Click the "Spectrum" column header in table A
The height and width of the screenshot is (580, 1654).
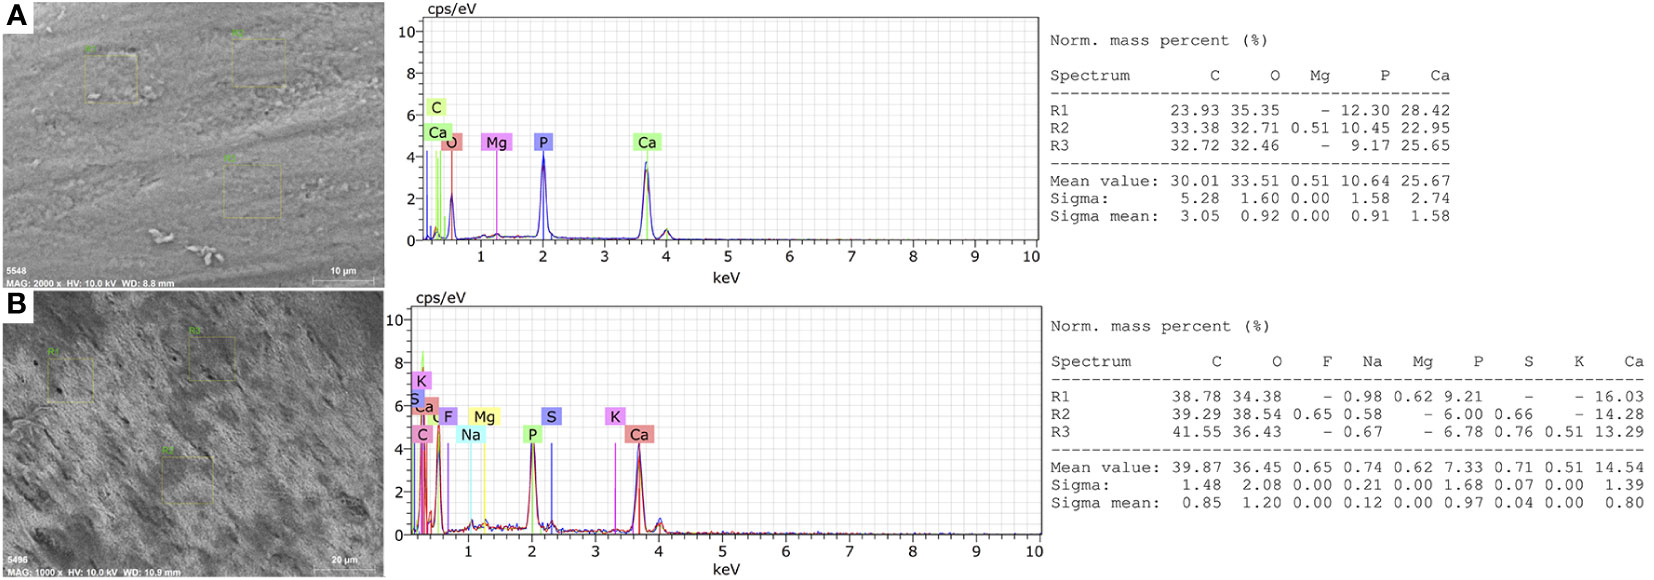1090,75
